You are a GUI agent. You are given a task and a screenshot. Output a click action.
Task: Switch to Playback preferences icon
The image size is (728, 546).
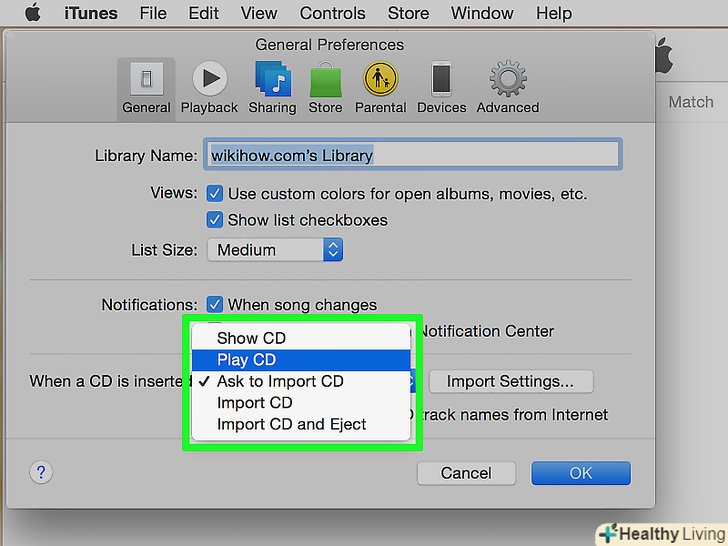click(x=209, y=79)
